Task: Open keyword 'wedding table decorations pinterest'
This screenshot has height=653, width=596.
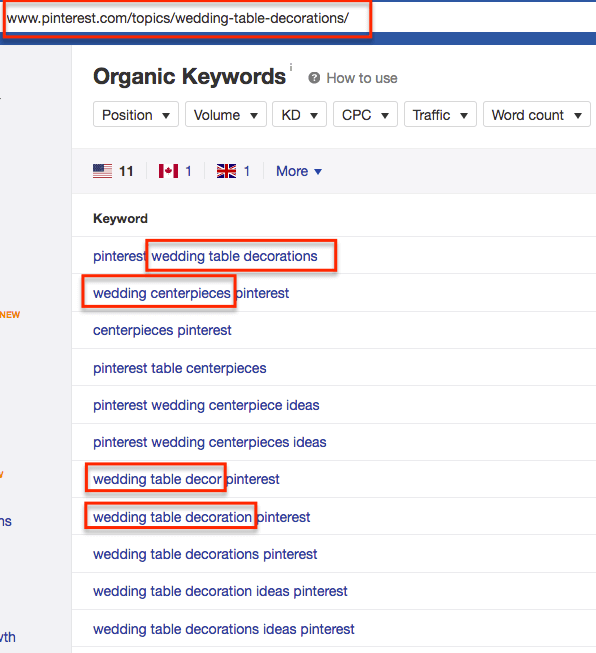Action: pyautogui.click(x=205, y=554)
